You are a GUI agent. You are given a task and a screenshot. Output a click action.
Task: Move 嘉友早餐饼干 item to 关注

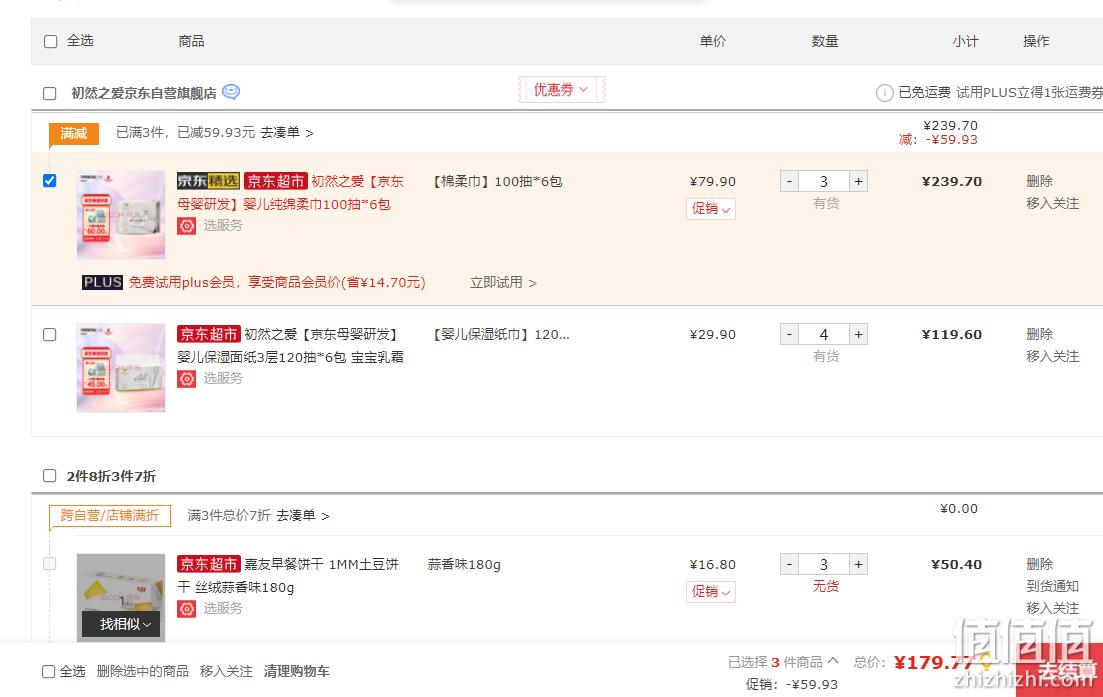(1052, 608)
